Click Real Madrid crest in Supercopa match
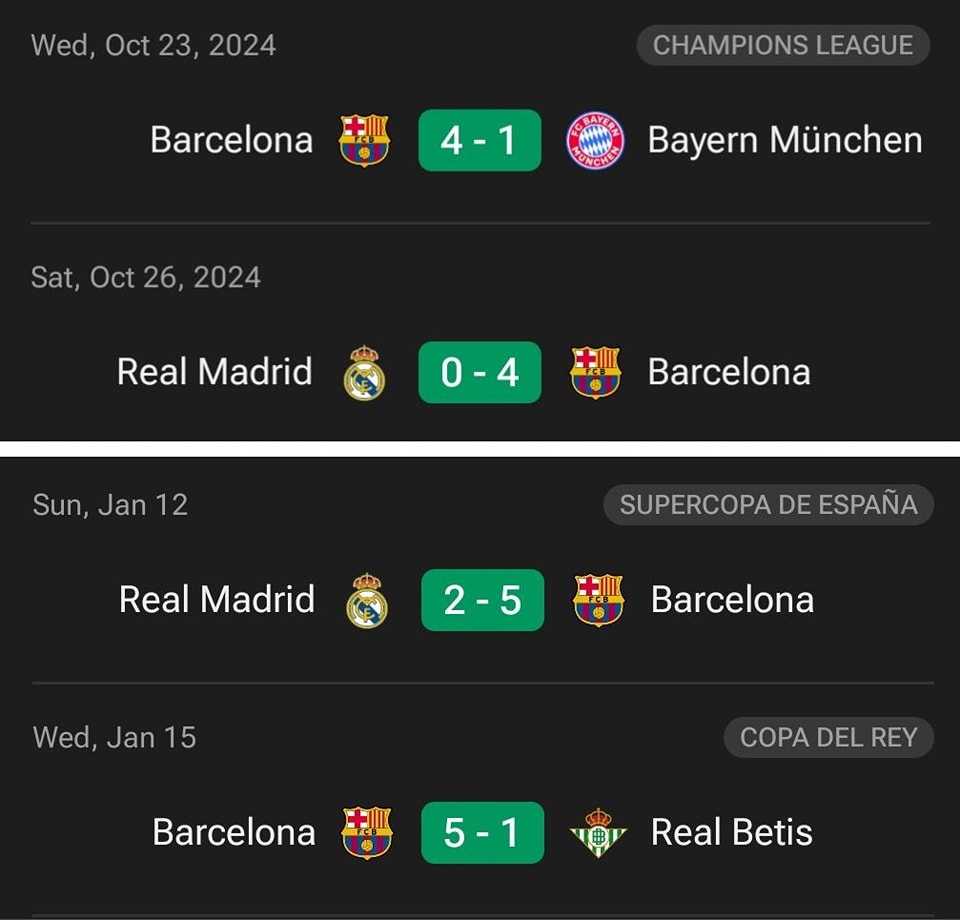This screenshot has height=920, width=960. pyautogui.click(x=367, y=600)
